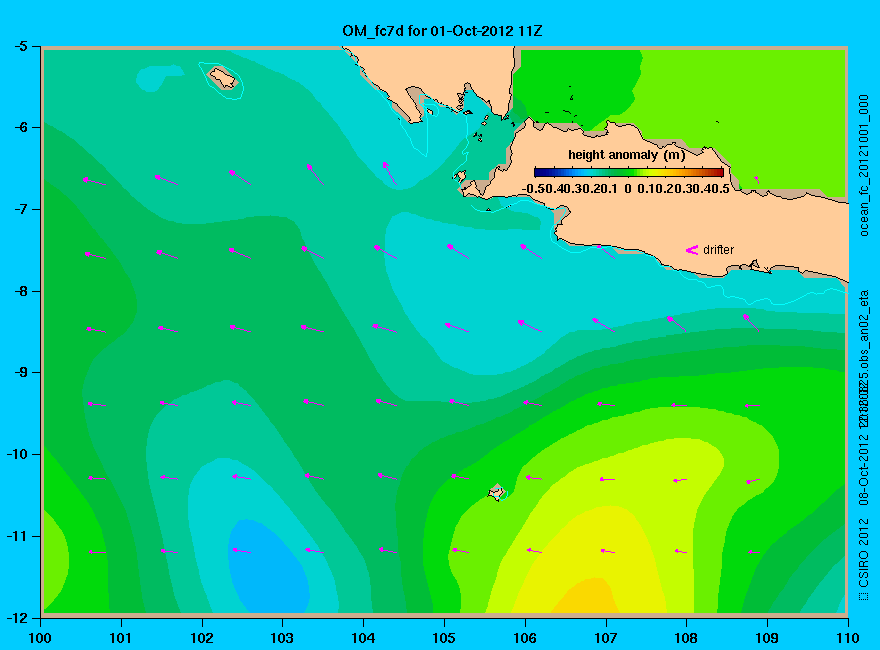Click the small island south of Java near 105.6
The width and height of the screenshot is (880, 650).
[496, 492]
